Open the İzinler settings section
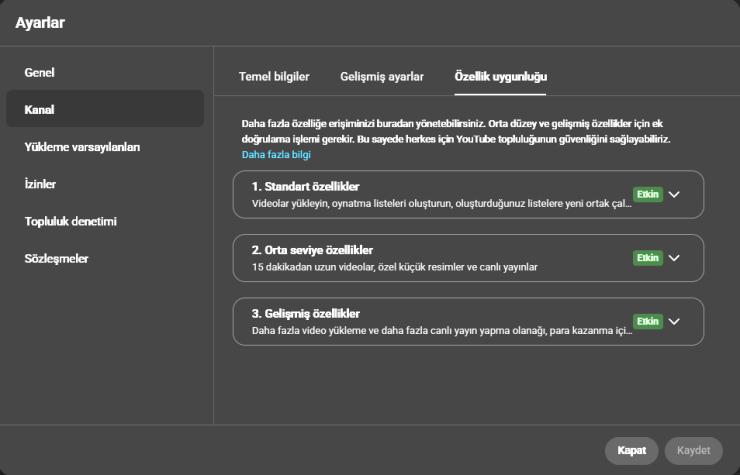 point(40,184)
